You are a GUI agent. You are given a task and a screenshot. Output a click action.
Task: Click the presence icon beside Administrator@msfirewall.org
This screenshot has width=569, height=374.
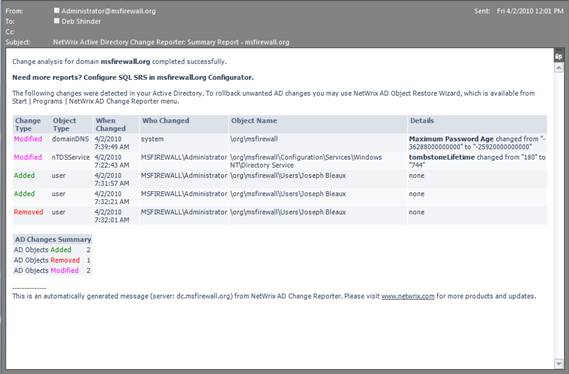(x=57, y=11)
